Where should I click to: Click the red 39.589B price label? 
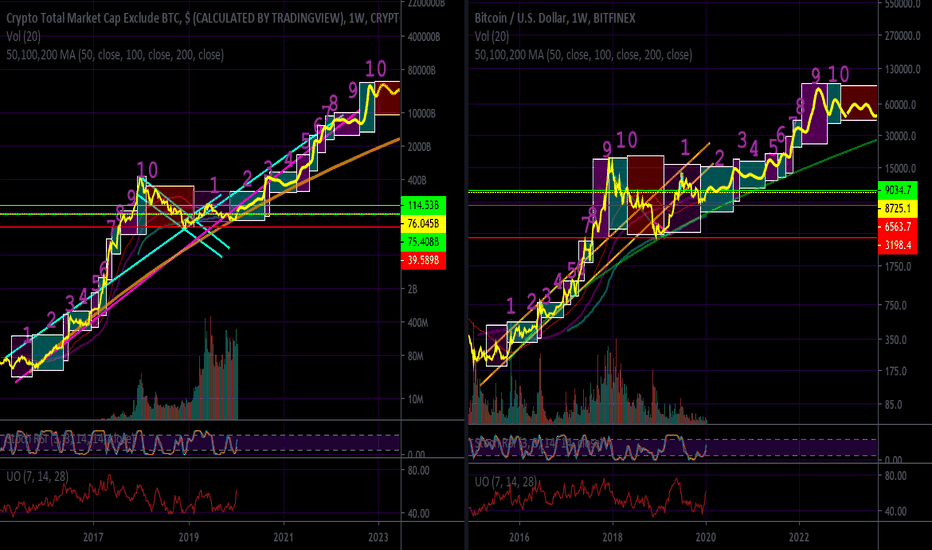423,260
